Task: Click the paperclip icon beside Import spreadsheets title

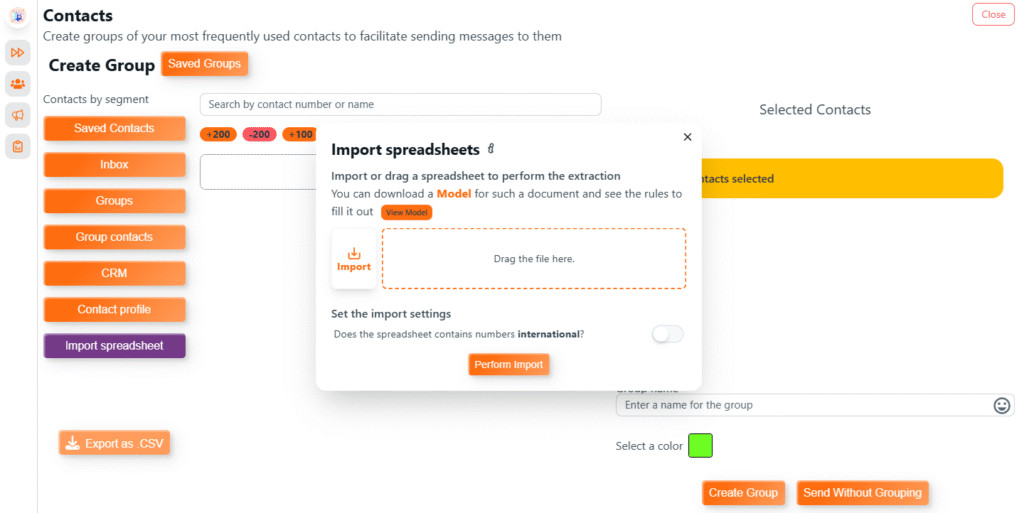Action: [491, 150]
